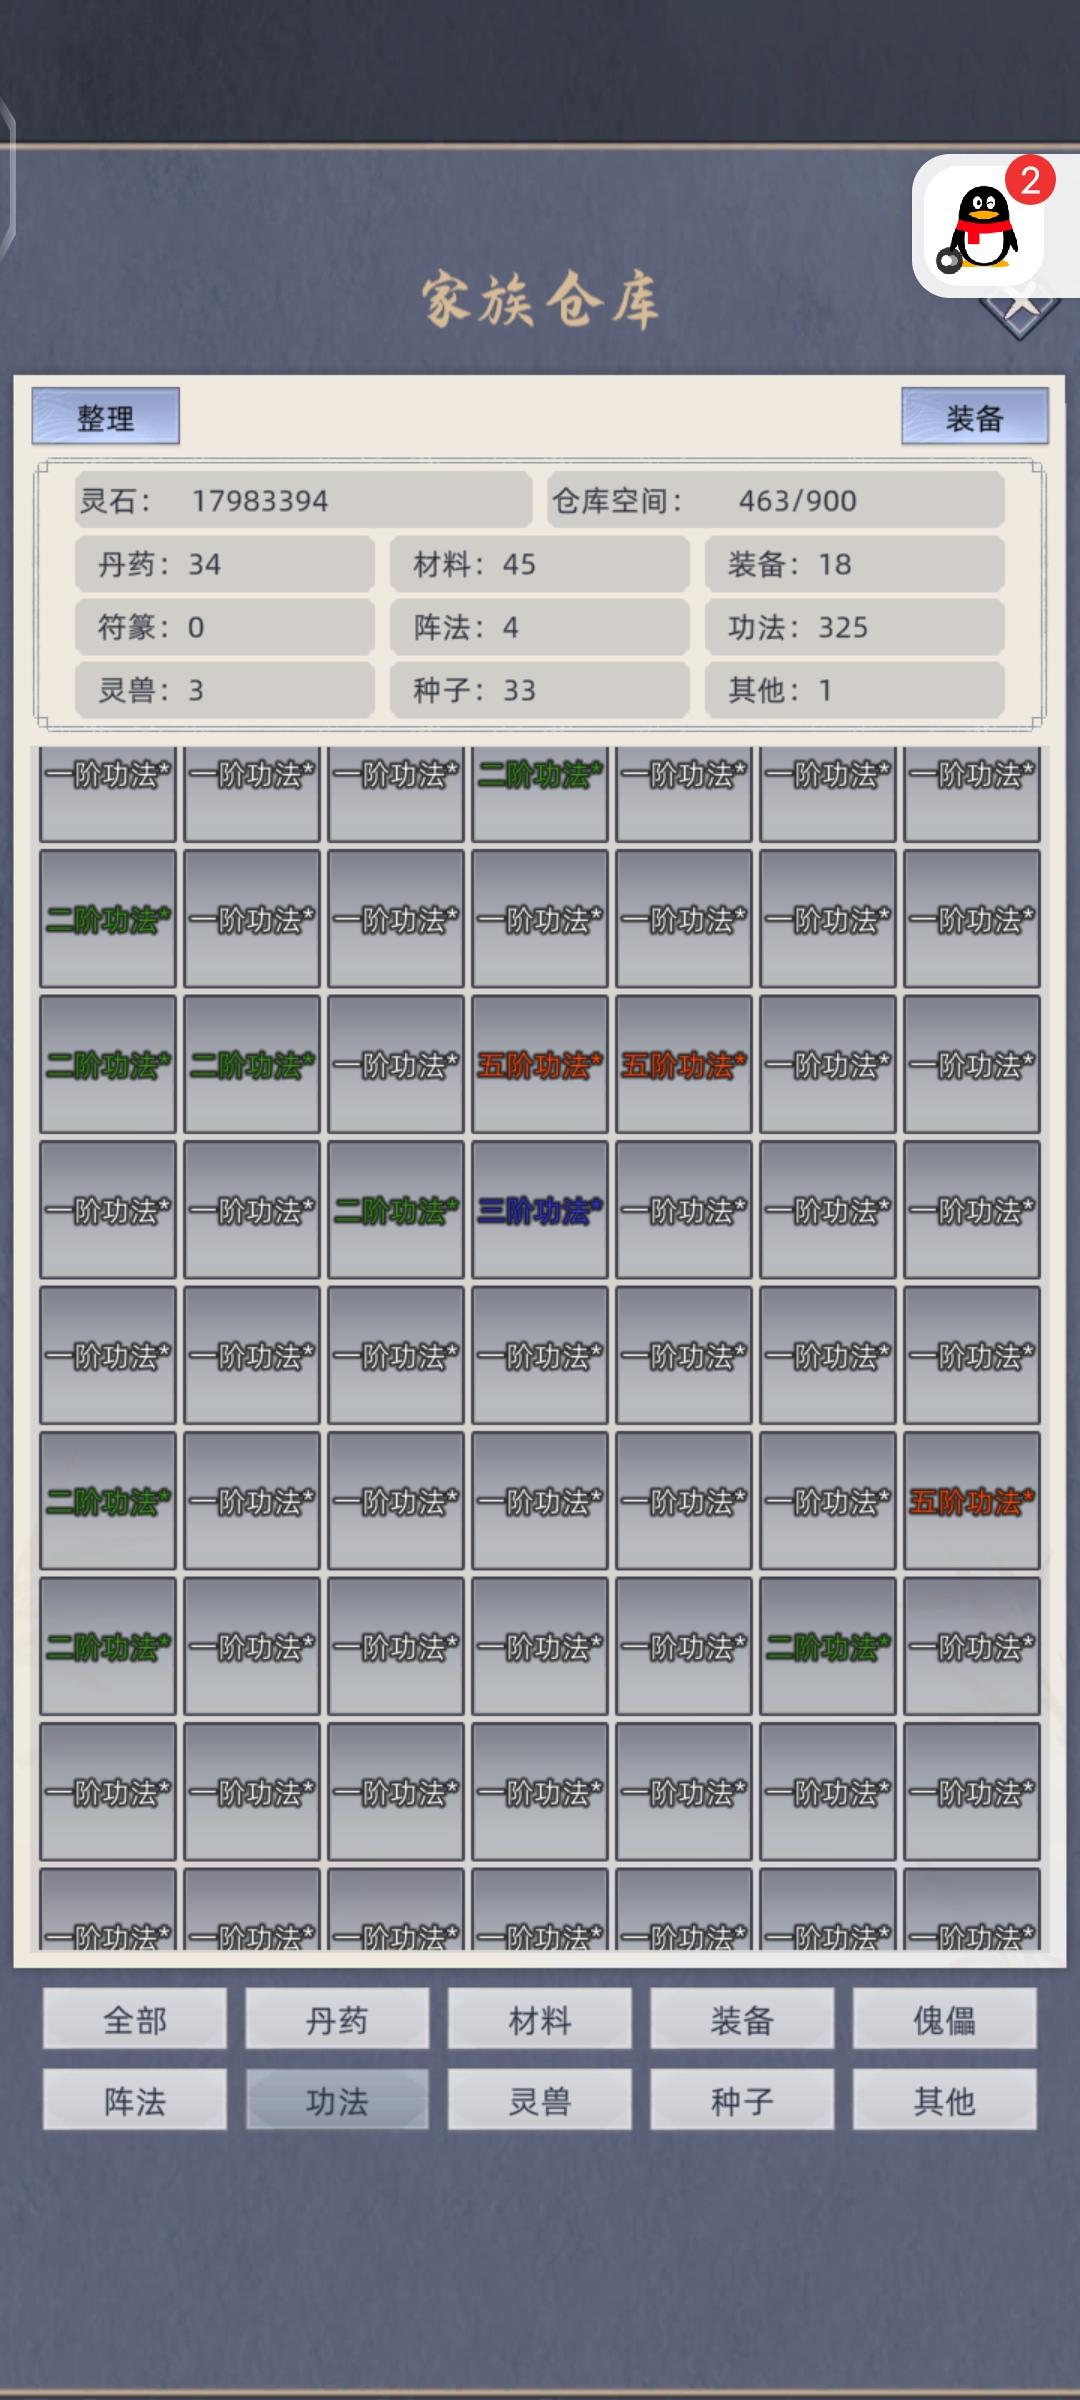Viewport: 1080px width, 2400px height.
Task: Switch to the 材料 filter tab
Action: 540,2019
